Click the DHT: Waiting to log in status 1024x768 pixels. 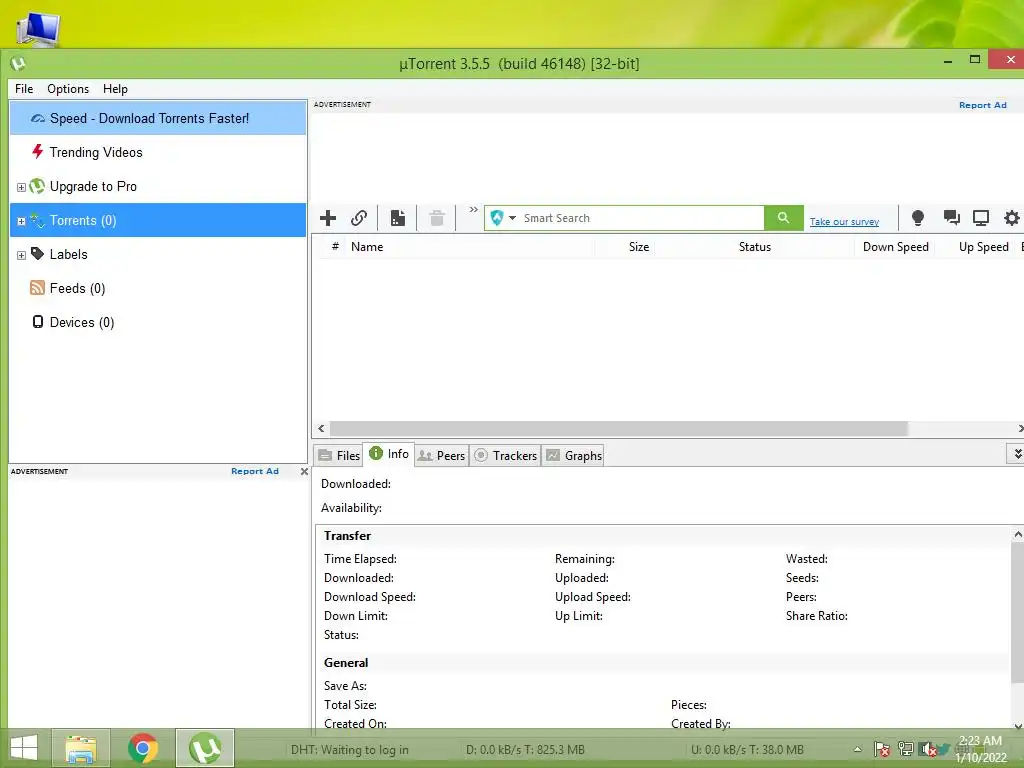coord(349,750)
